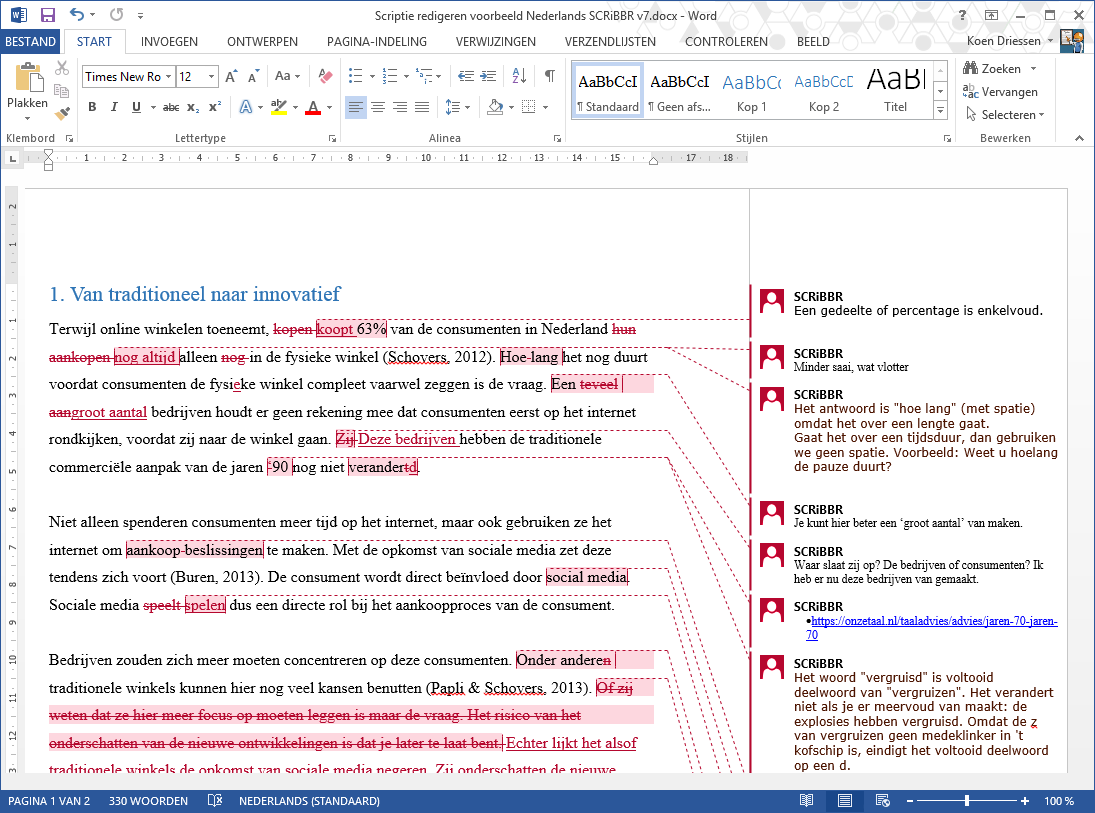Select the Format Painter brush icon
This screenshot has width=1095, height=813.
pos(63,113)
